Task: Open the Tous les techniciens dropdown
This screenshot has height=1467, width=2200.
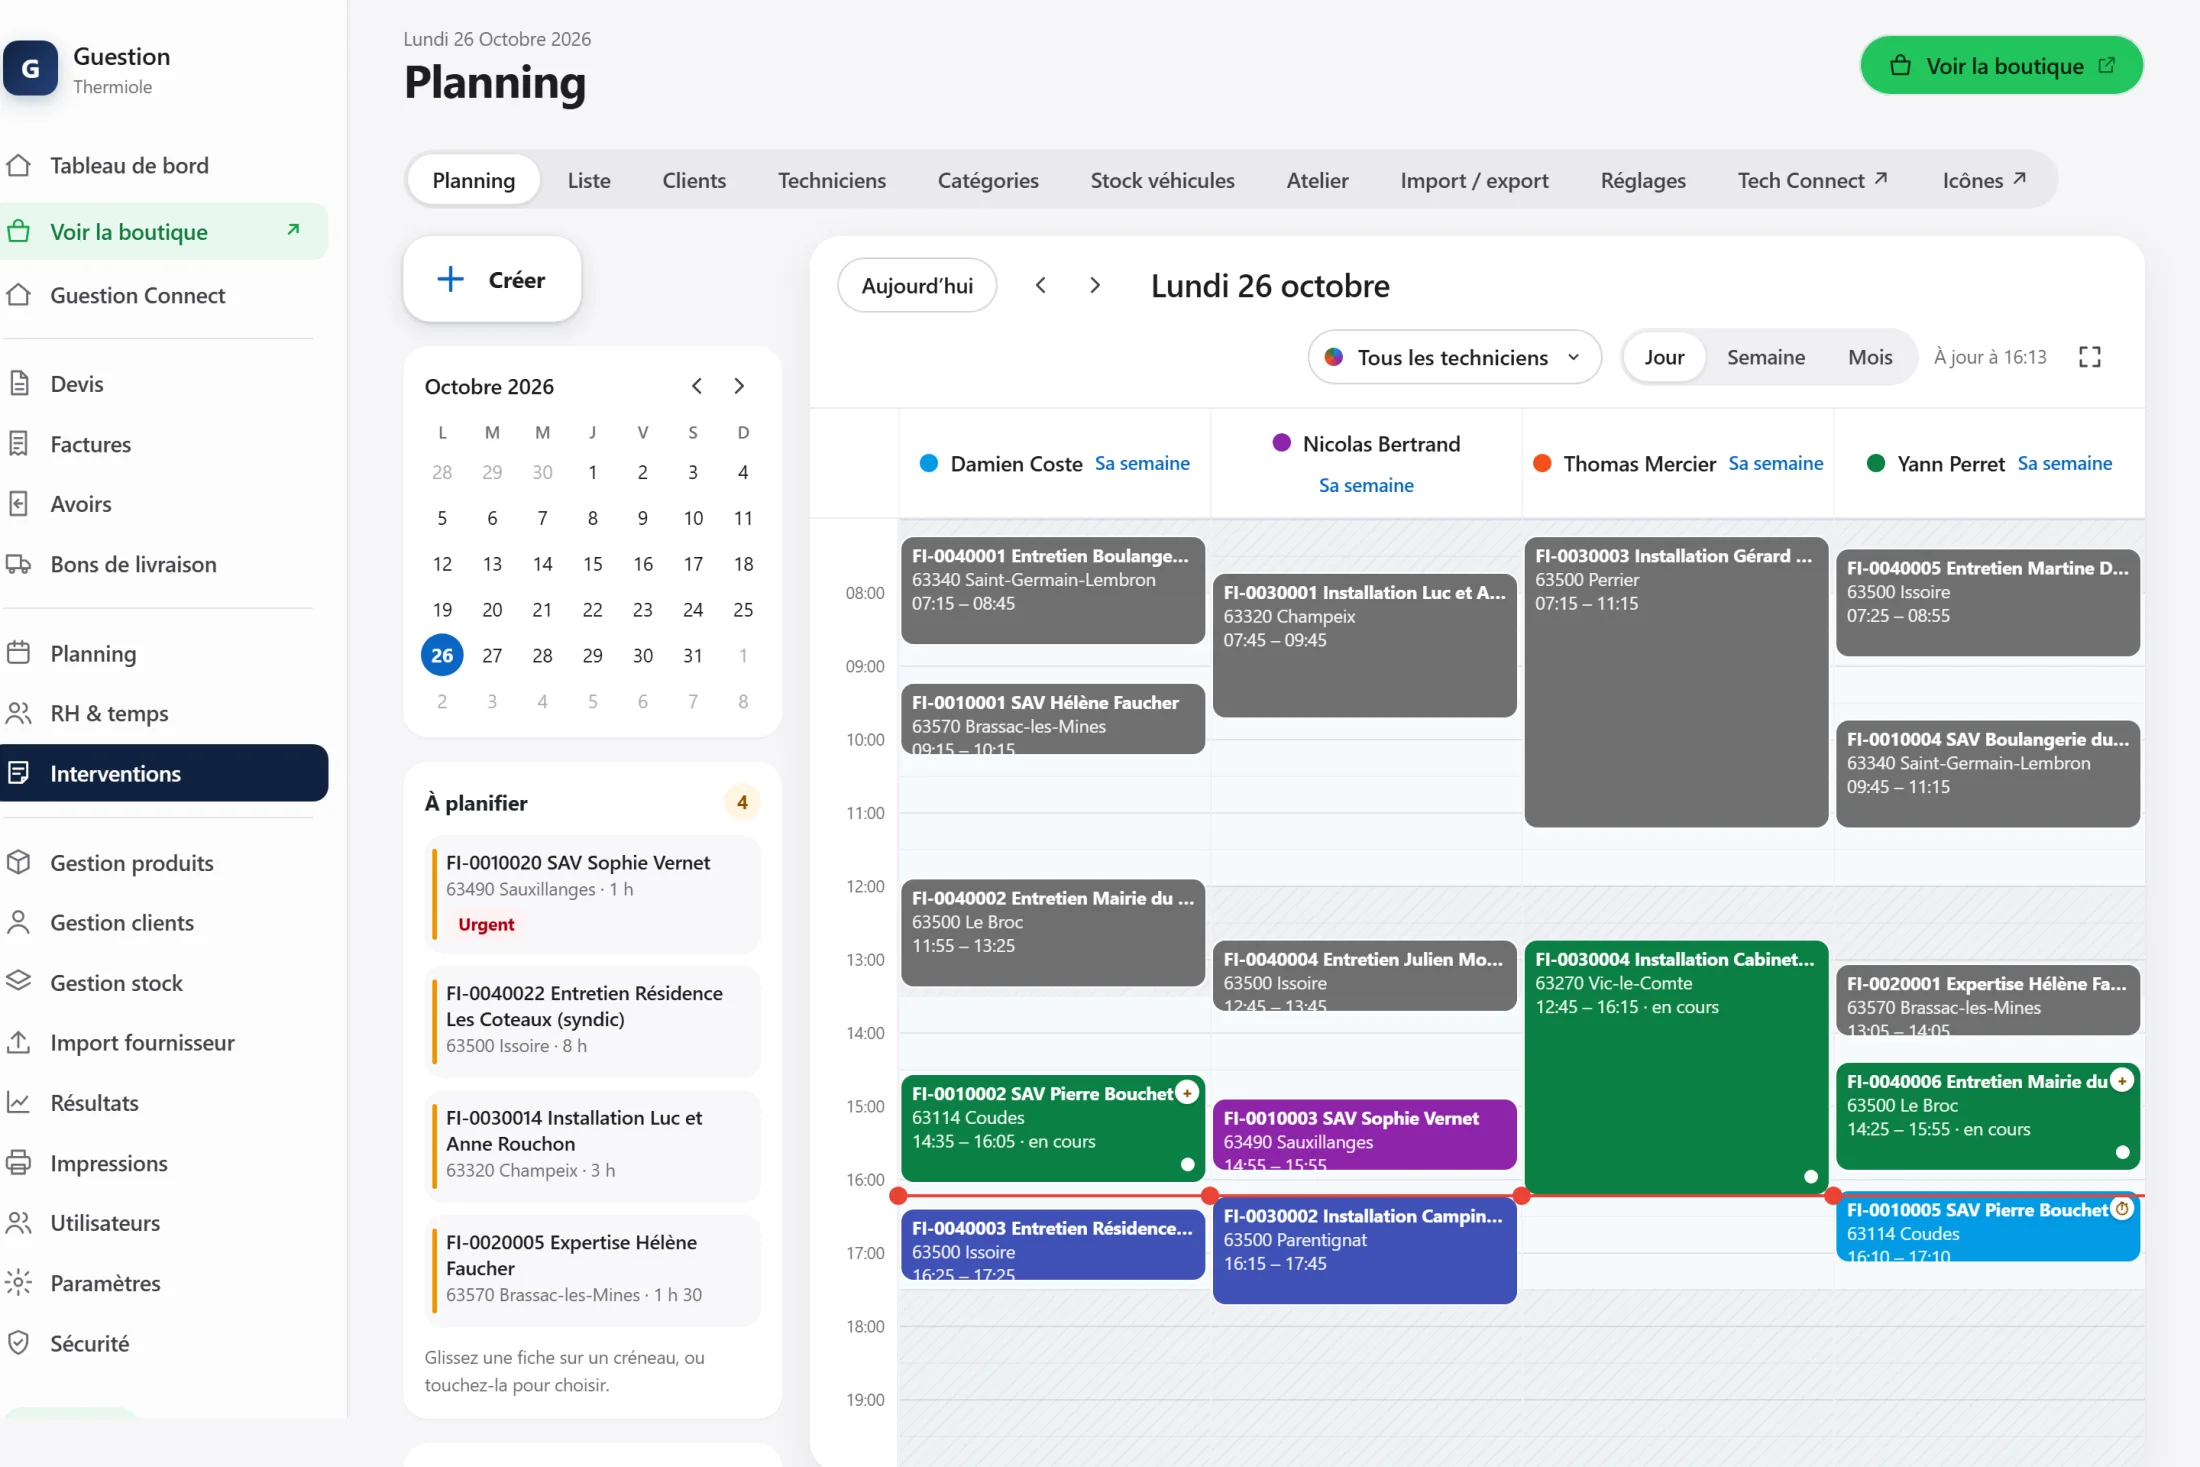Action: point(1454,357)
